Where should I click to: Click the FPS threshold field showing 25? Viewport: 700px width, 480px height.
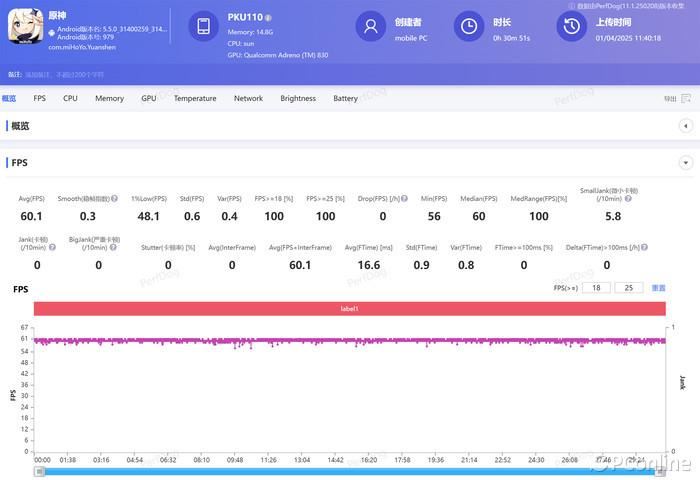coord(629,288)
